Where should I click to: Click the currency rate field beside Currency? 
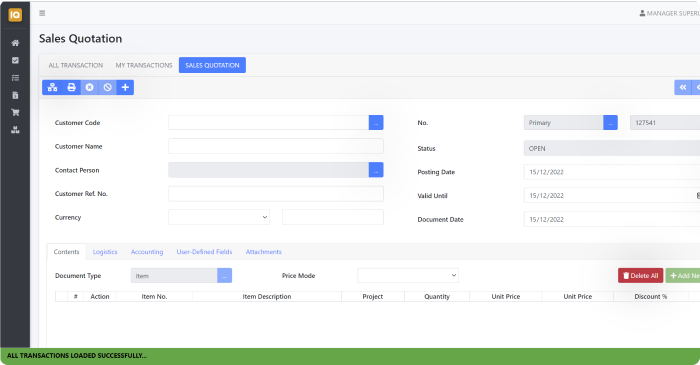pyautogui.click(x=333, y=217)
